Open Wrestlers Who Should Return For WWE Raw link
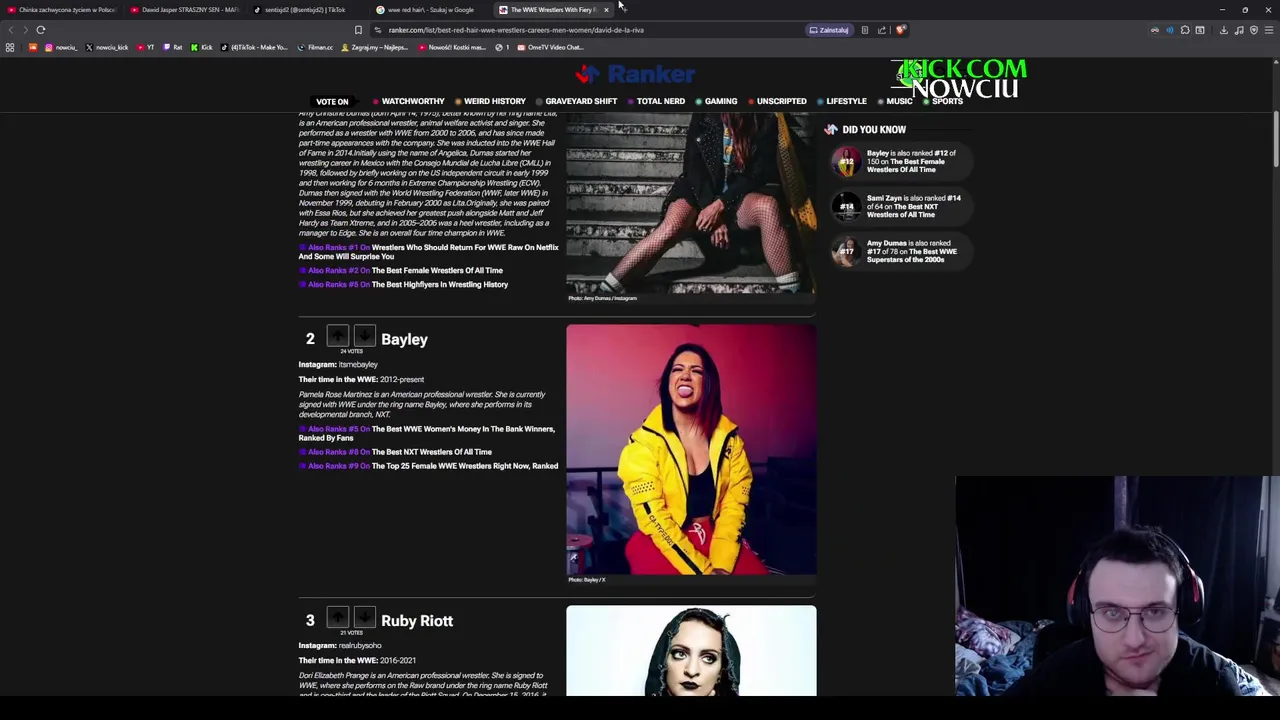Image resolution: width=1280 pixels, height=720 pixels. click(428, 252)
